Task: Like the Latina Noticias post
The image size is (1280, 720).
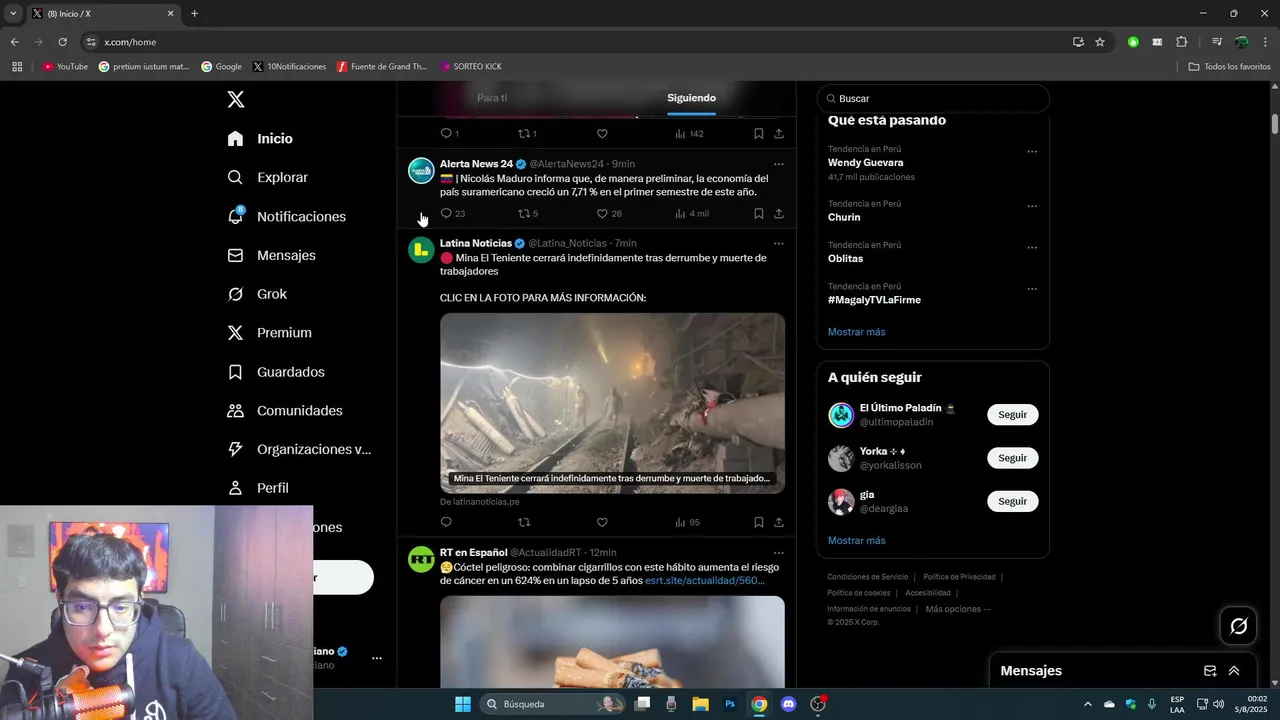Action: point(602,522)
